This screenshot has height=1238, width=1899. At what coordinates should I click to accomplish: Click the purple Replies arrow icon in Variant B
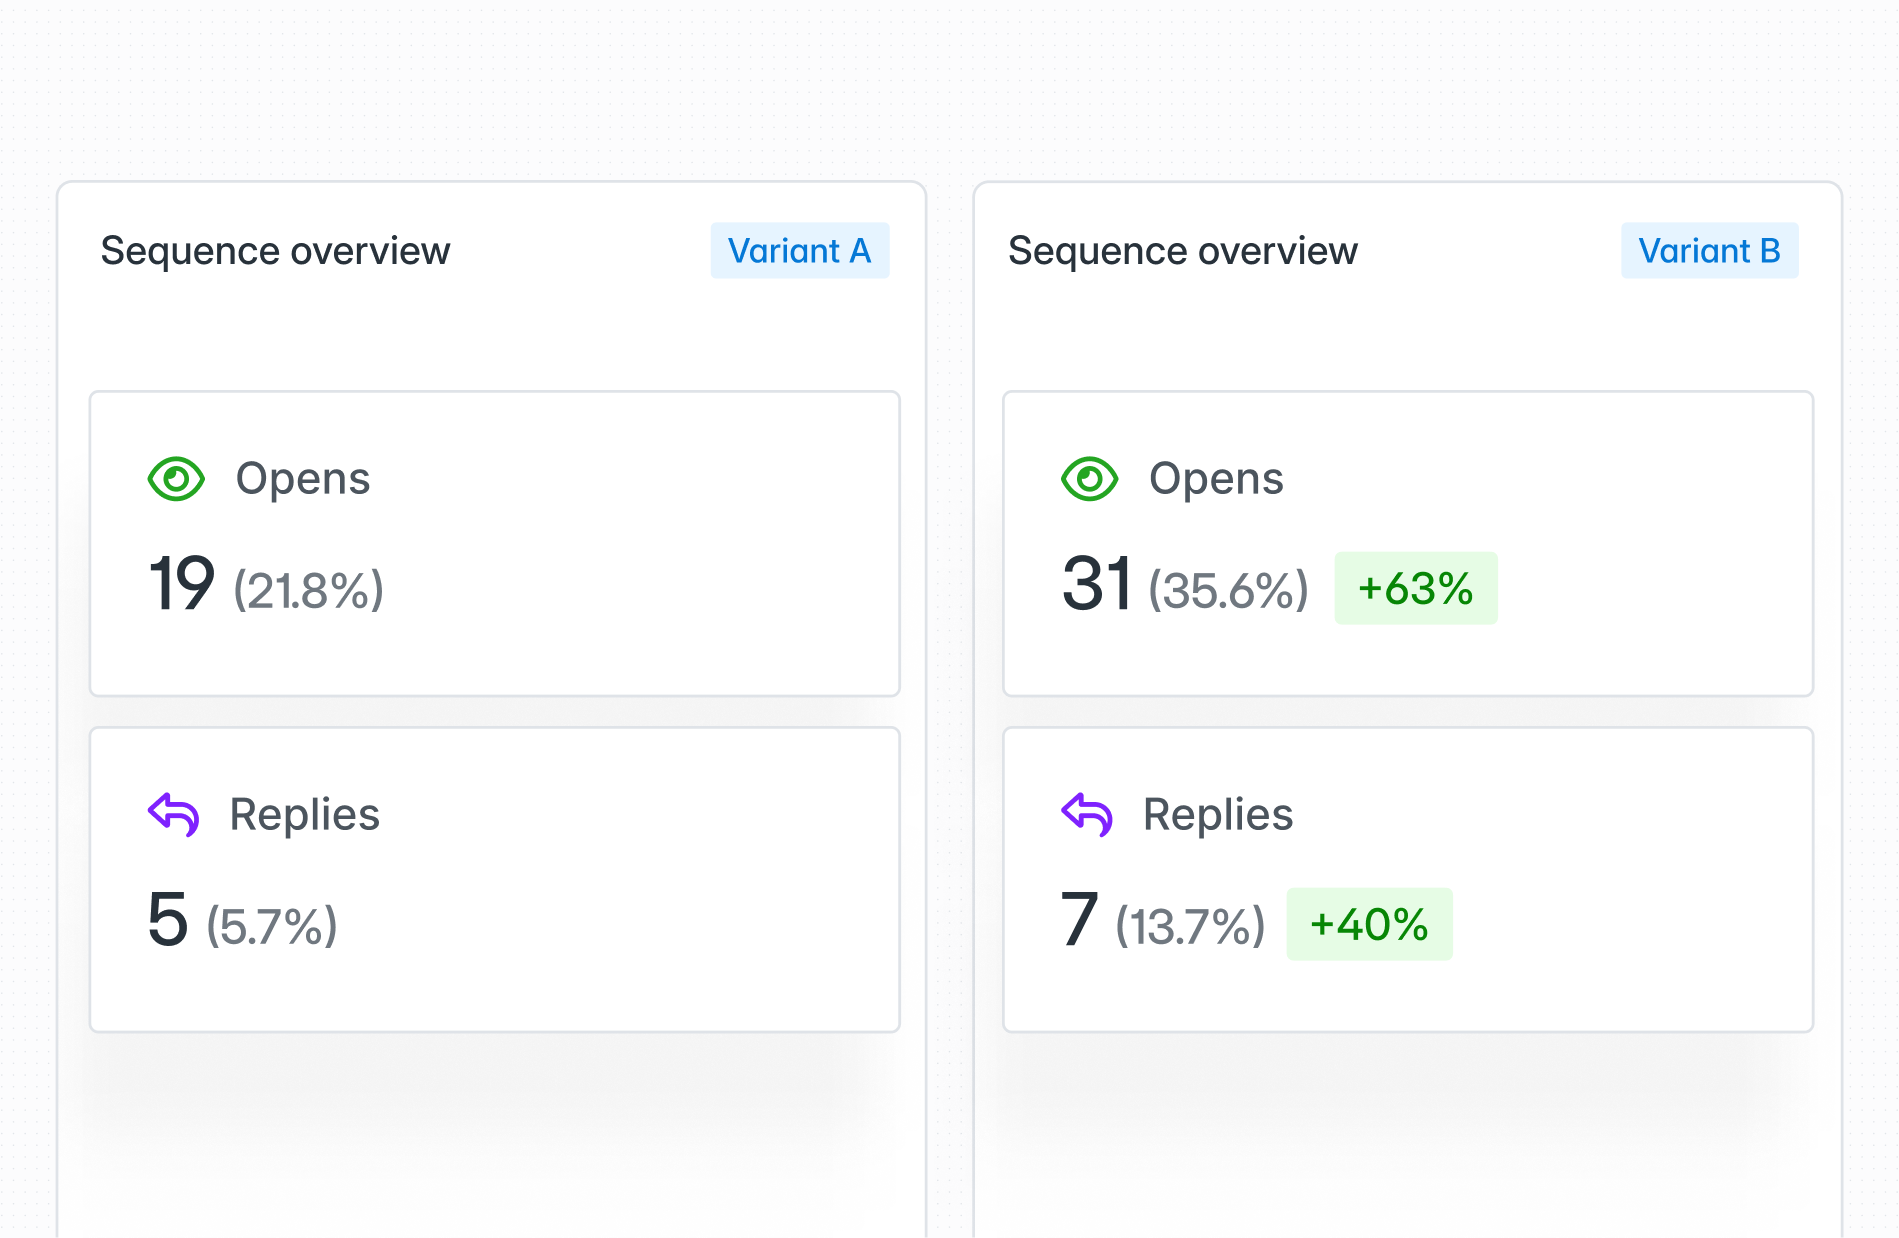[x=1087, y=814]
